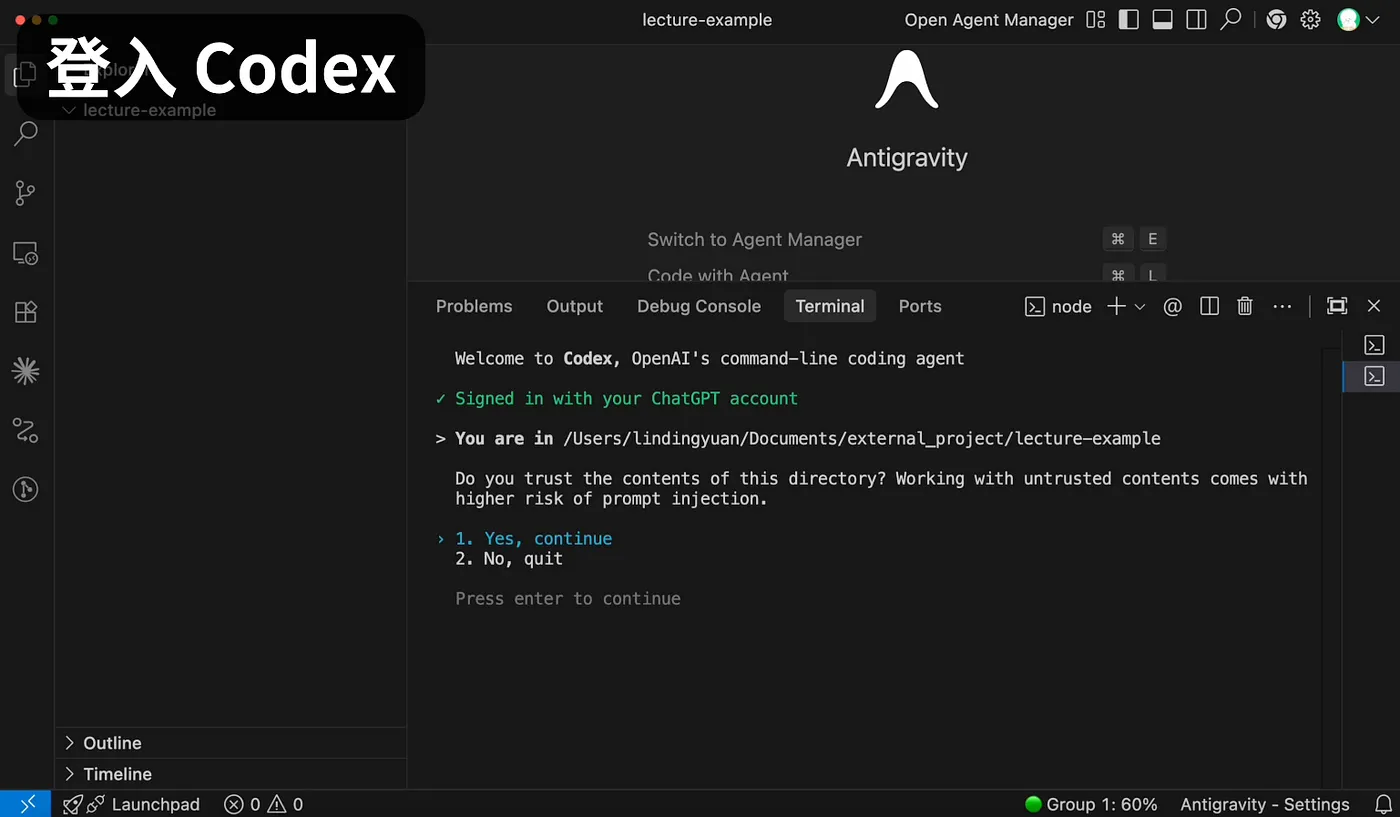The width and height of the screenshot is (1400, 817).
Task: Click the Customize Layout icon in title bar
Action: pos(1096,20)
